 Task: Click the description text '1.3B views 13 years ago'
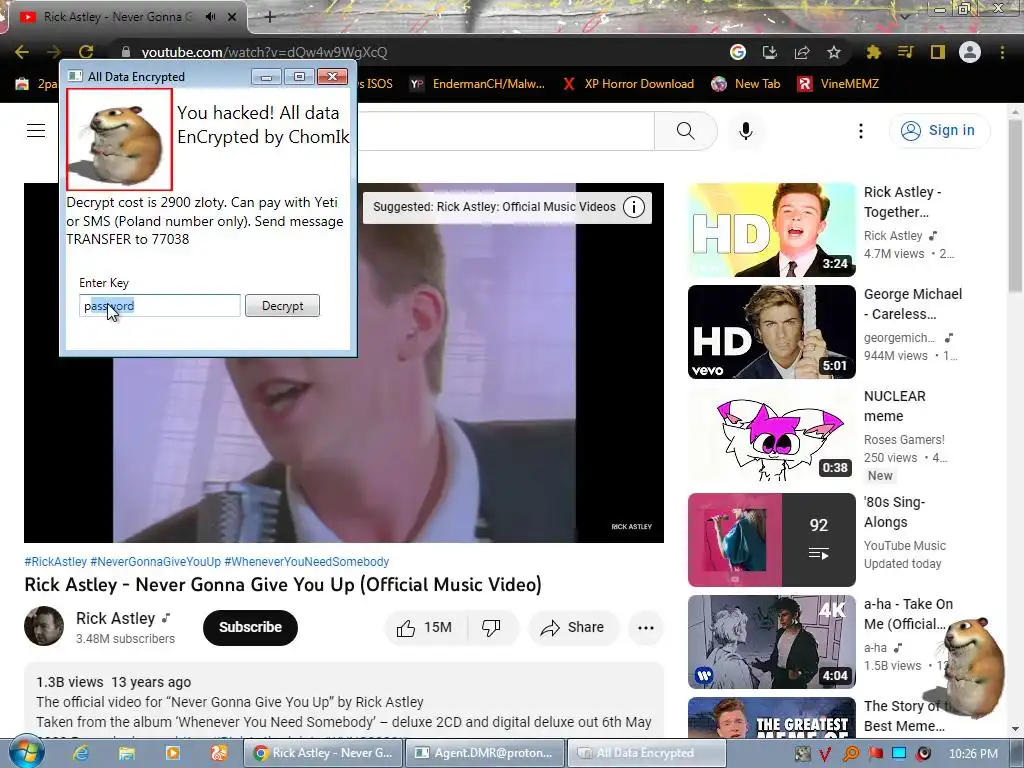[x=114, y=682]
